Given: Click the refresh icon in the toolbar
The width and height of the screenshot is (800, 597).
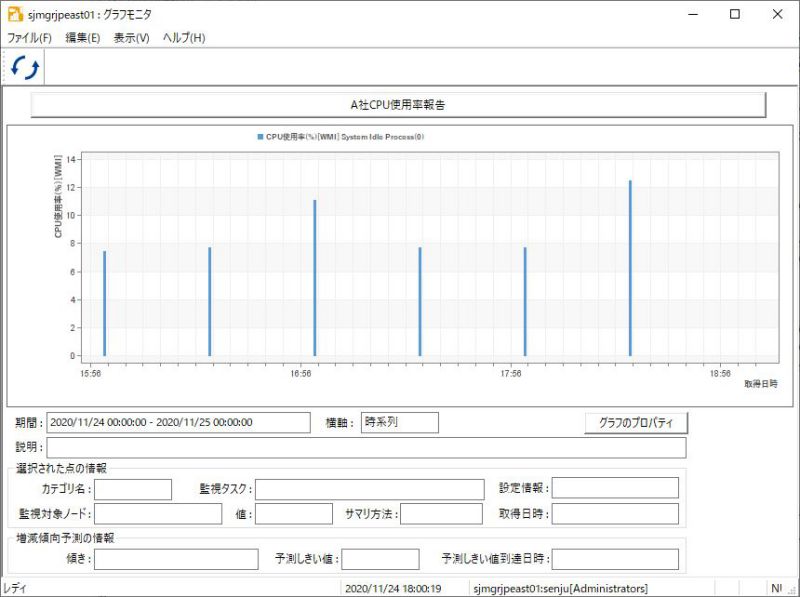Looking at the screenshot, I should [25, 67].
